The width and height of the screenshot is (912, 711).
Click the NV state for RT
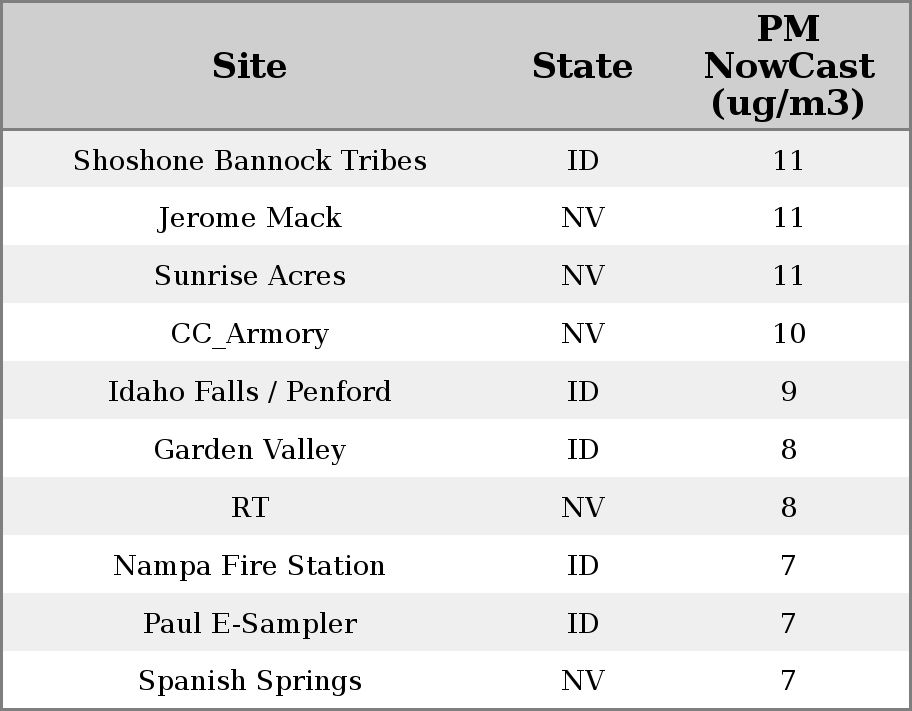(x=582, y=508)
